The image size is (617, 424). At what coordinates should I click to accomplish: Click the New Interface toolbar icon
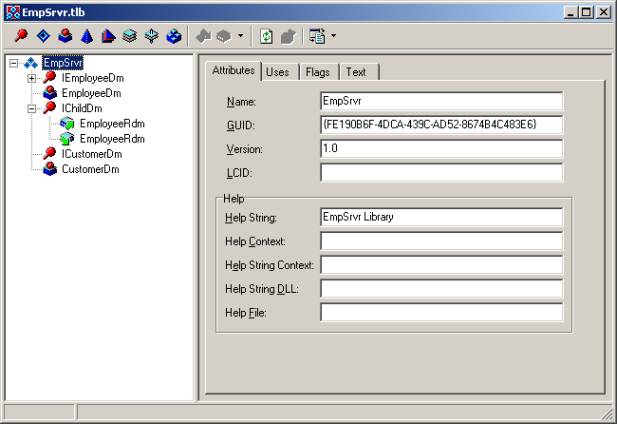pos(21,36)
